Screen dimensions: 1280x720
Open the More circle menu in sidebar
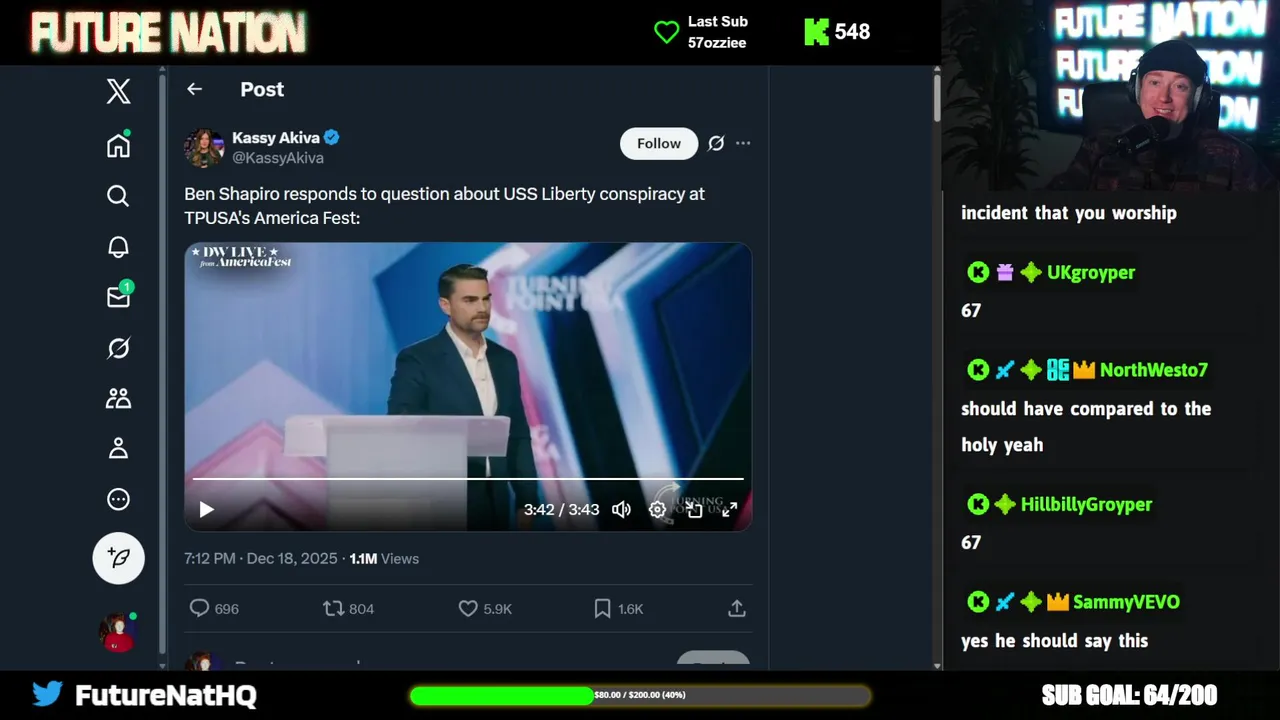tap(118, 499)
